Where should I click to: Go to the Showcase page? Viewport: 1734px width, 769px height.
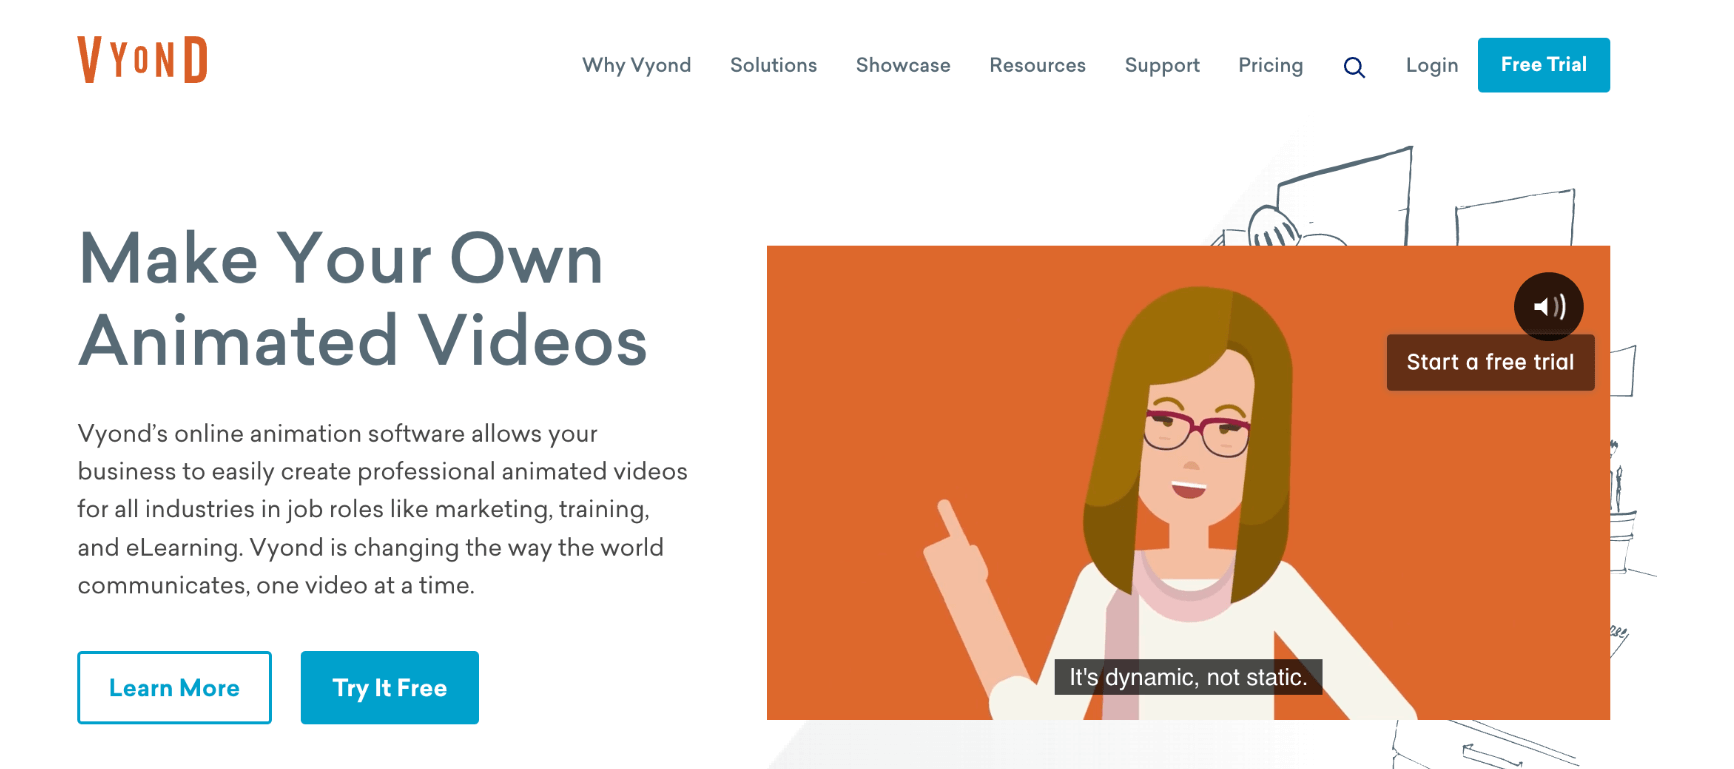[x=903, y=65]
